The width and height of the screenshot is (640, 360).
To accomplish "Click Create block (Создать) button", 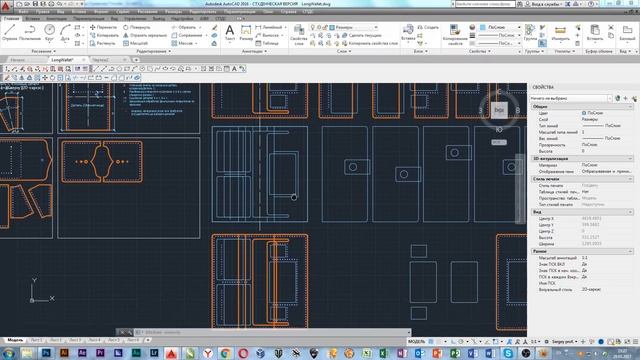I will [428, 27].
